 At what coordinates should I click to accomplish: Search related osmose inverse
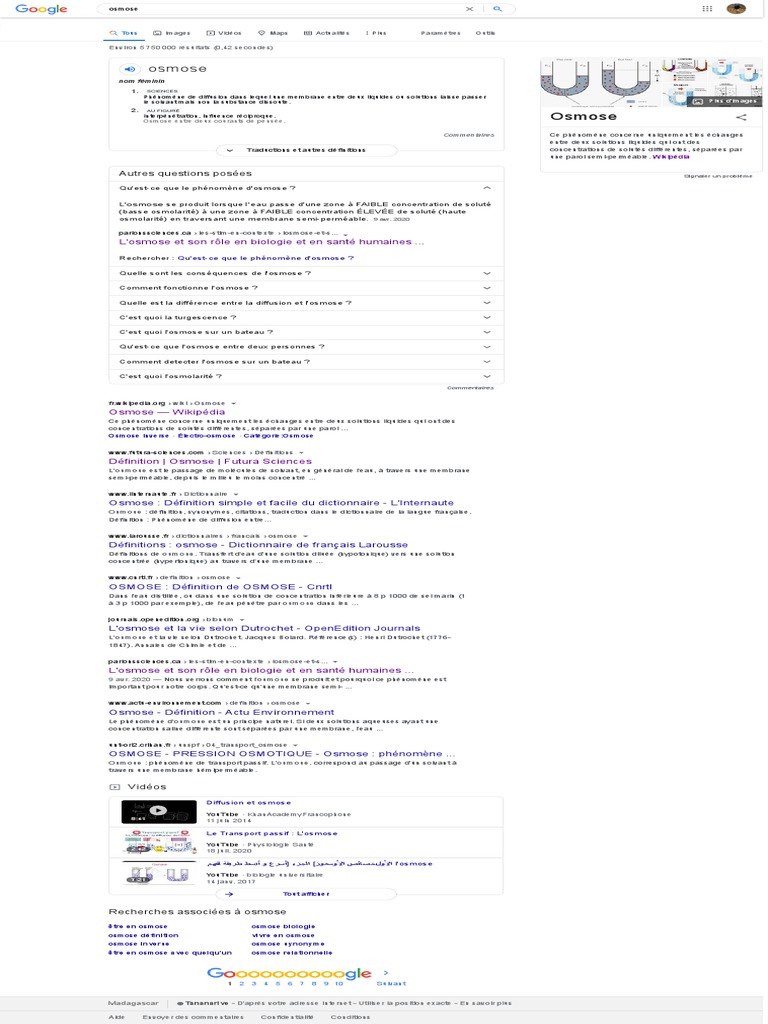tap(138, 944)
